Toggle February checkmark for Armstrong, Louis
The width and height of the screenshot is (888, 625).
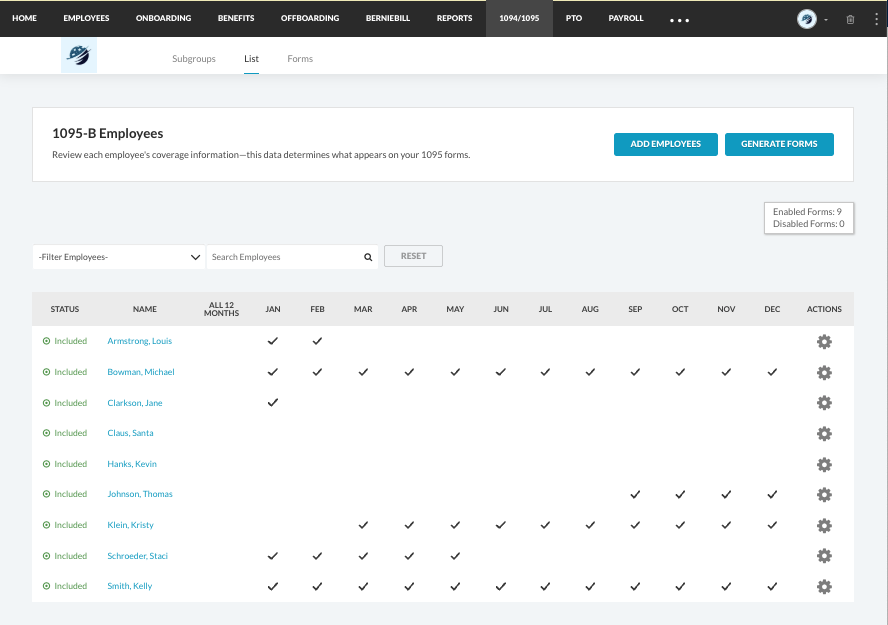click(x=317, y=341)
